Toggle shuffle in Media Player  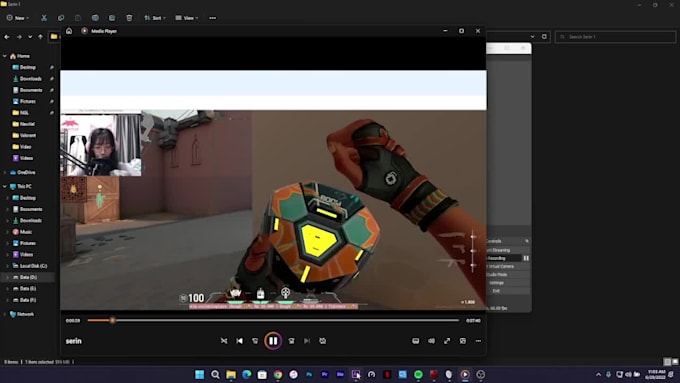click(224, 341)
